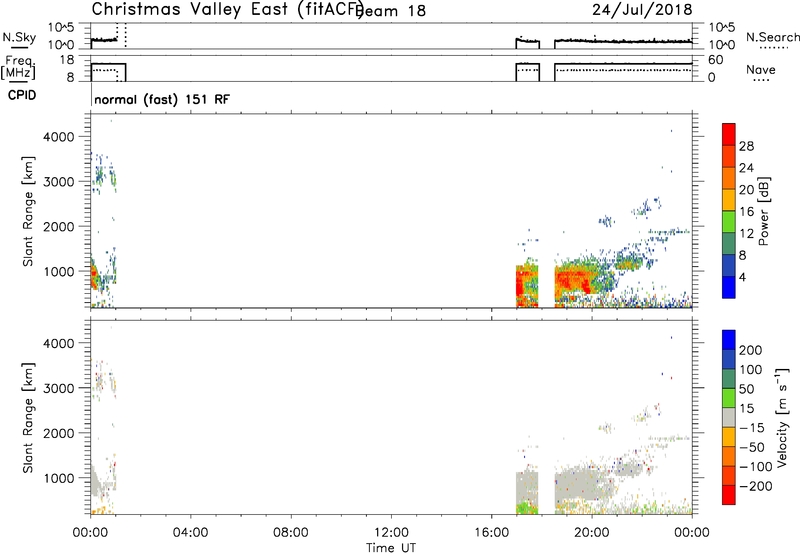This screenshot has height=554, width=800.
Task: Select the red top segment of Power color bar
Action: click(x=729, y=135)
